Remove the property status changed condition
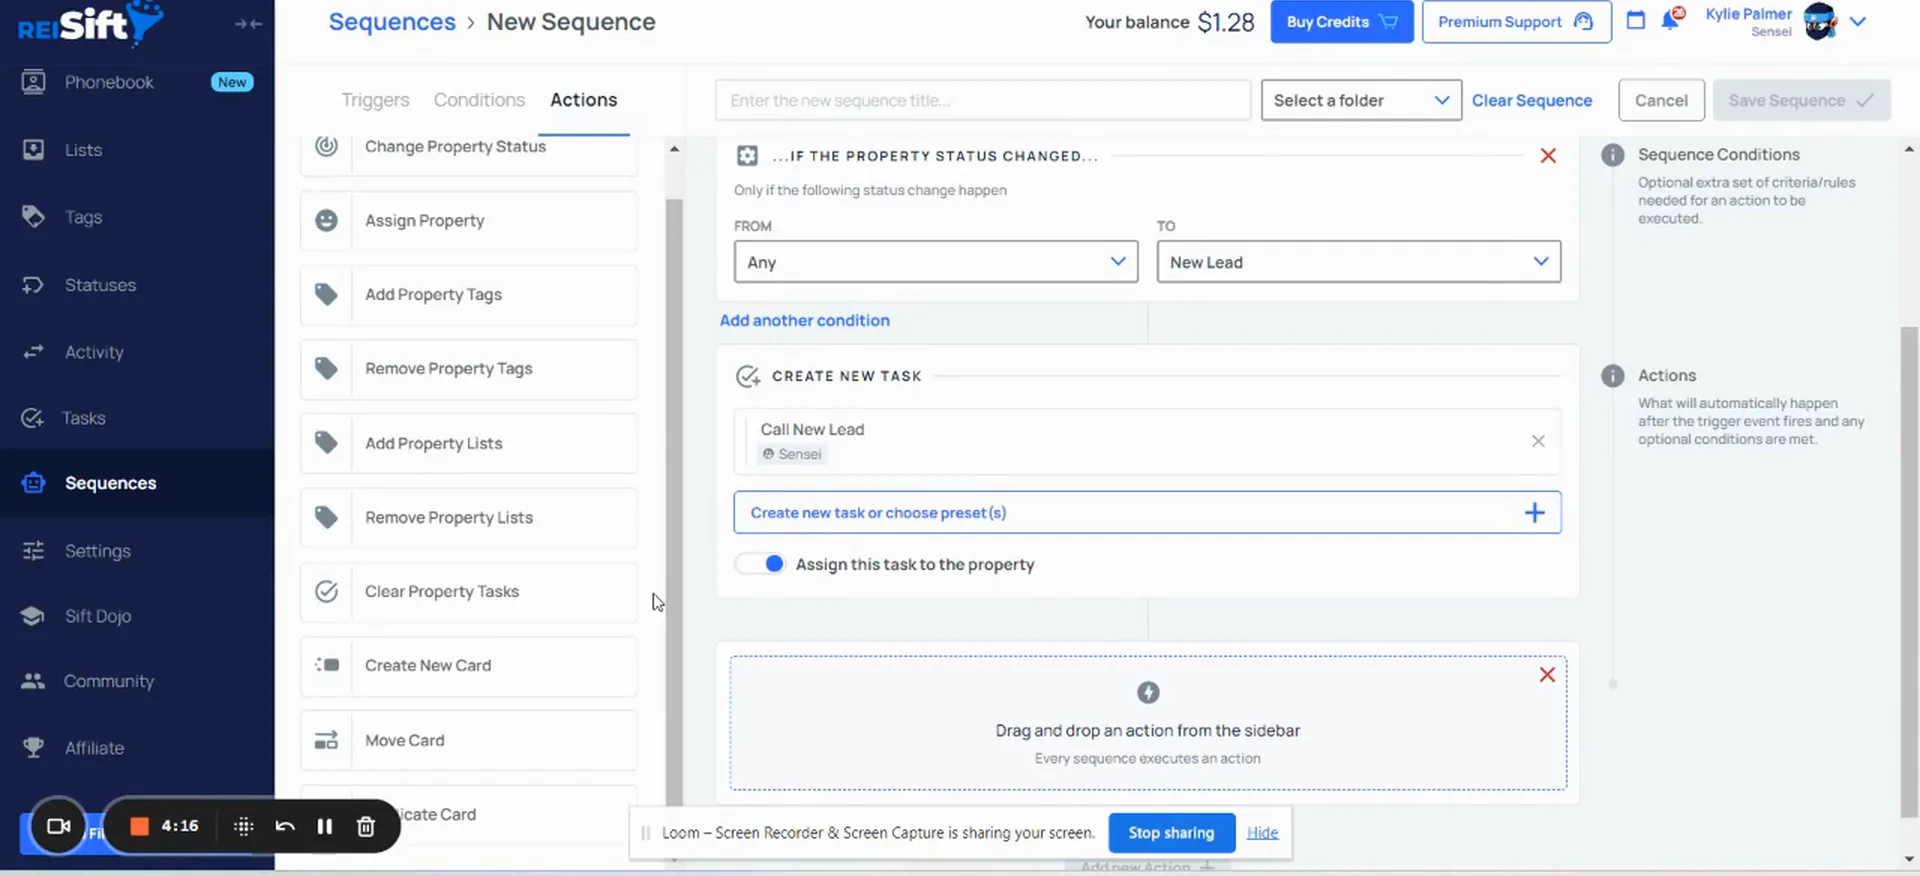Viewport: 1920px width, 876px height. tap(1548, 156)
